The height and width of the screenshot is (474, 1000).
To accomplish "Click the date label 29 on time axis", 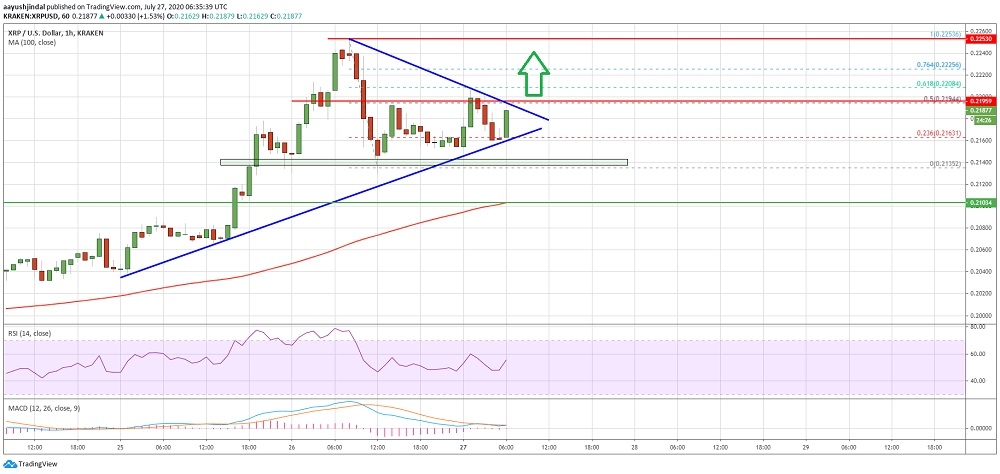I will click(806, 449).
